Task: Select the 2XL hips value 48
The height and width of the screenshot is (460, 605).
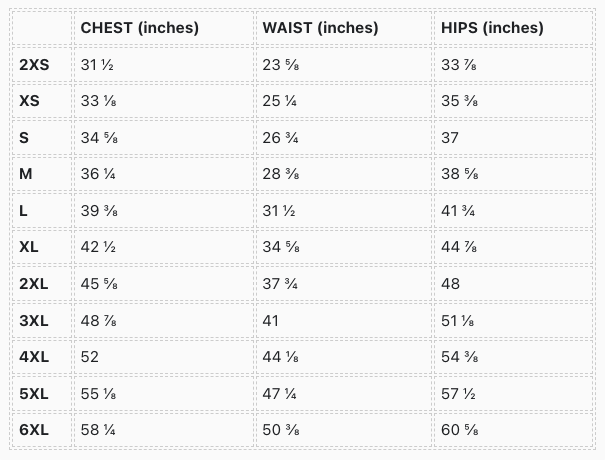Action: click(451, 284)
